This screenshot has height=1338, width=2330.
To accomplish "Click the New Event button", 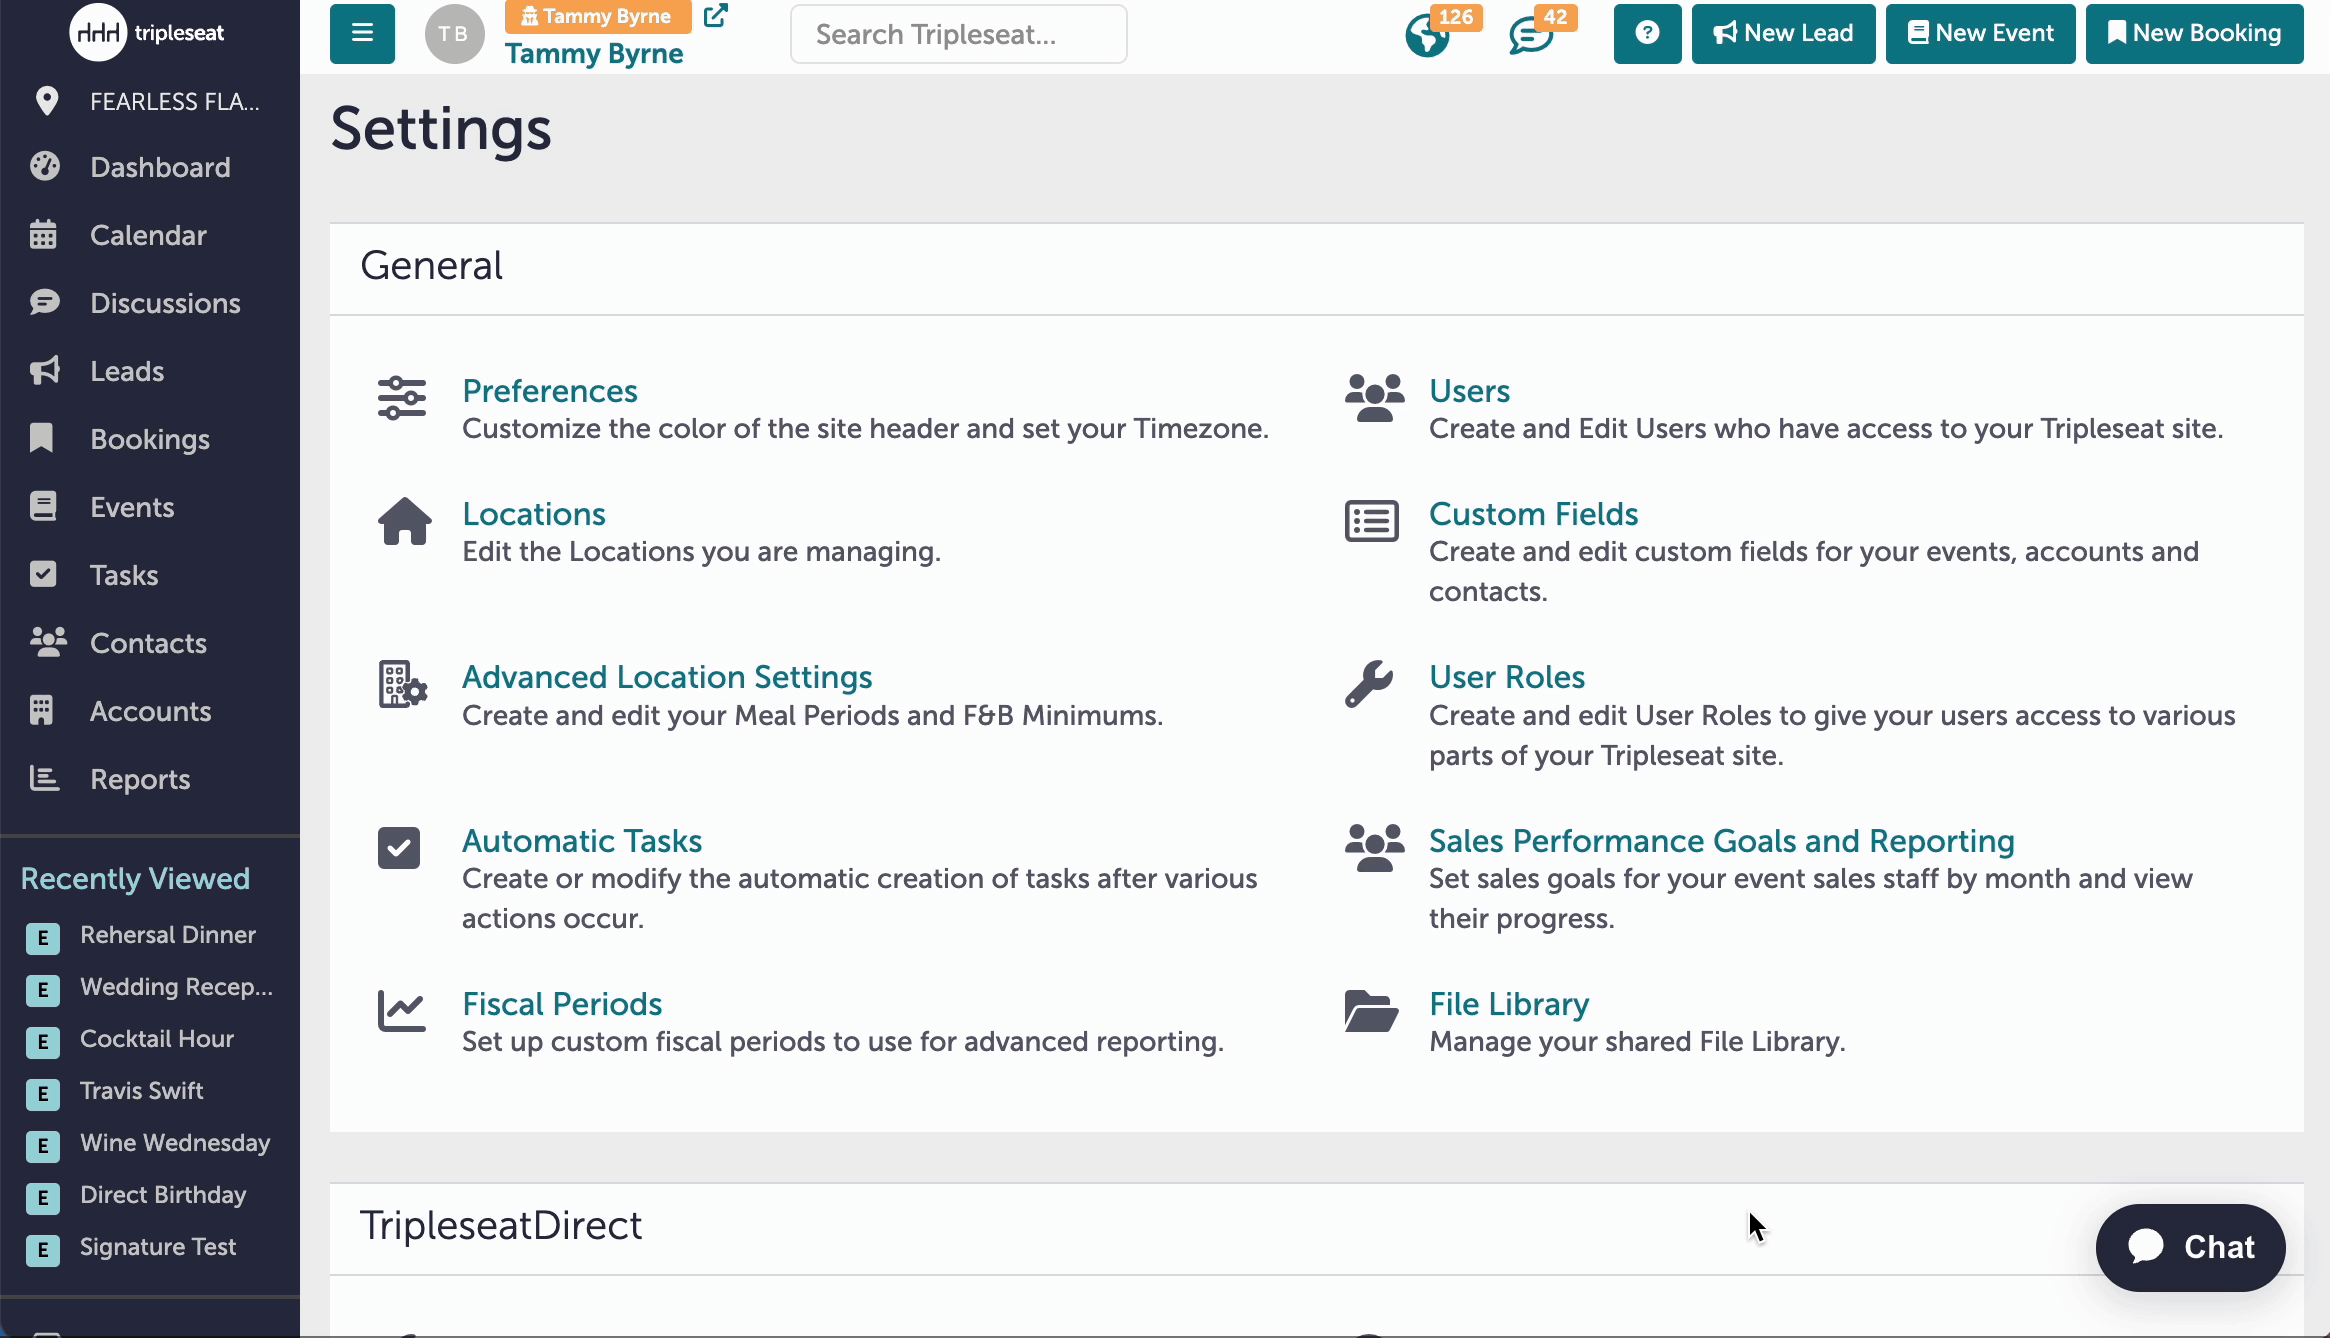I will click(1980, 34).
